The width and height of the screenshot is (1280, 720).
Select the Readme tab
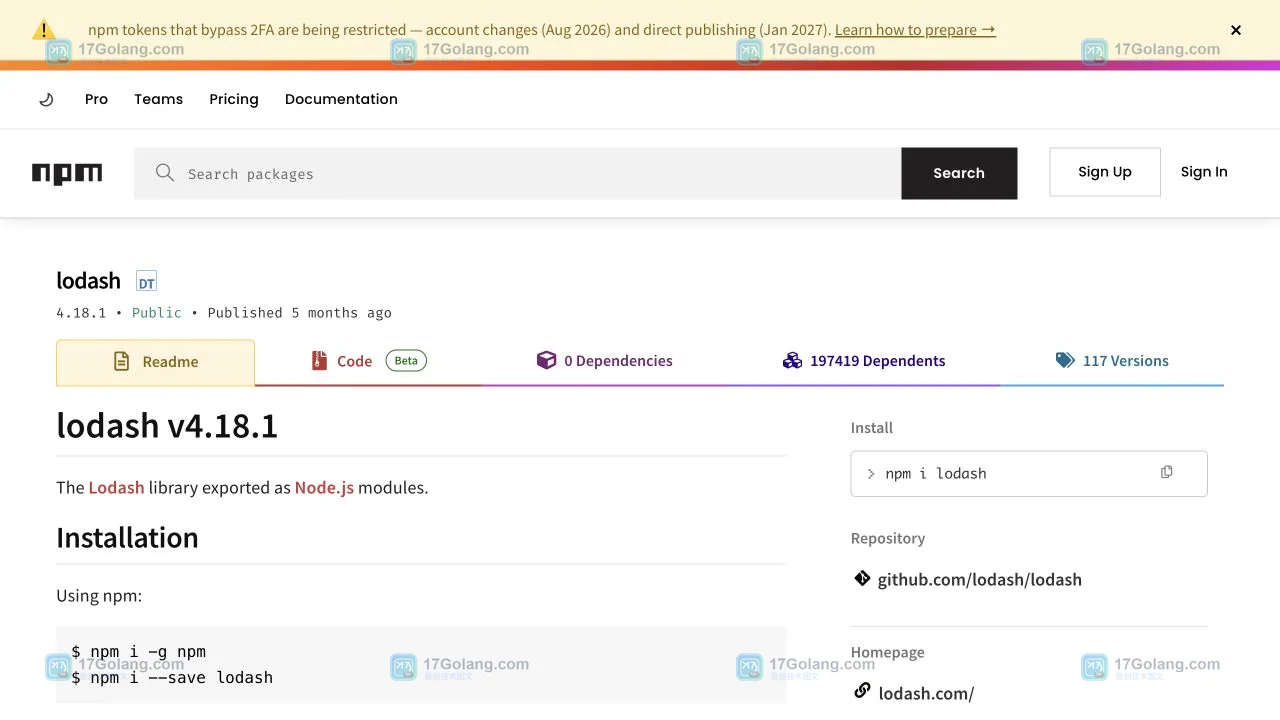155,362
